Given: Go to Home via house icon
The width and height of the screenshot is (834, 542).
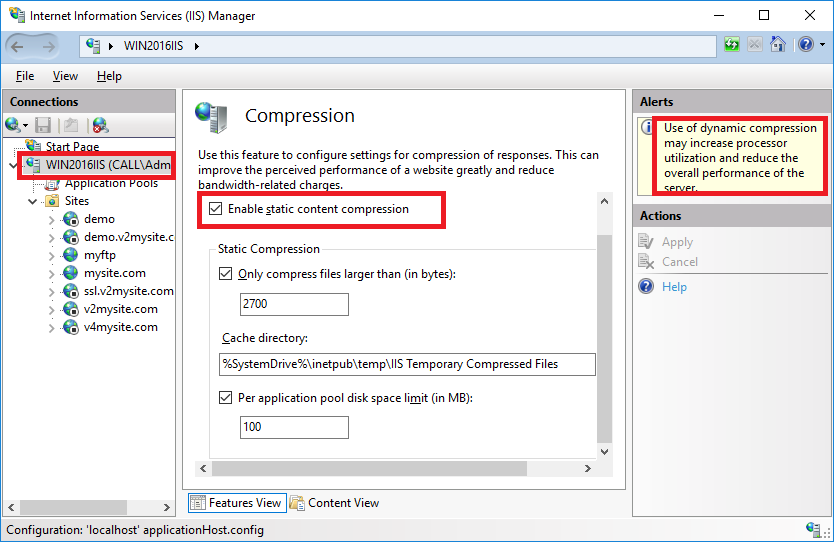Looking at the screenshot, I should point(778,45).
